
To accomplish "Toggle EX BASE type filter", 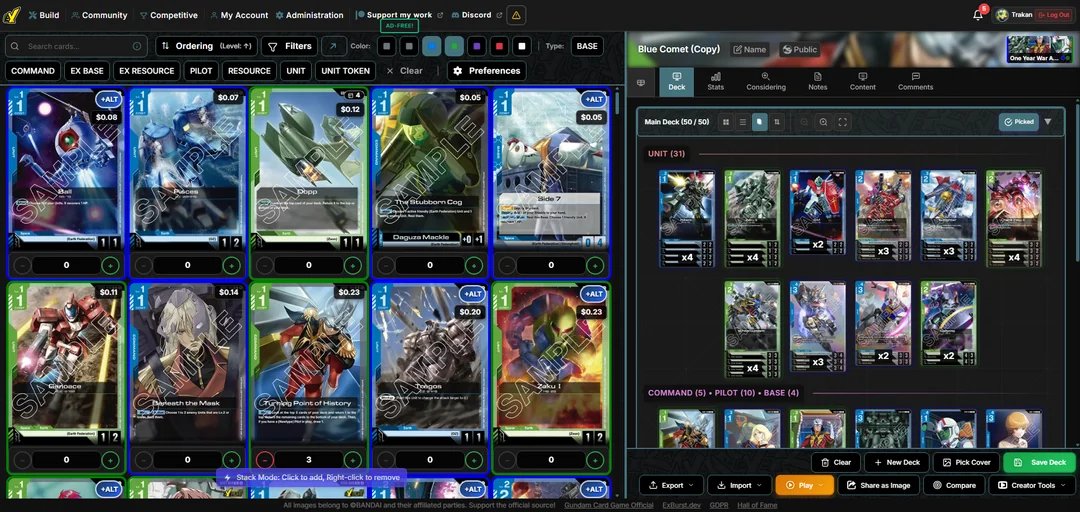I will click(87, 71).
